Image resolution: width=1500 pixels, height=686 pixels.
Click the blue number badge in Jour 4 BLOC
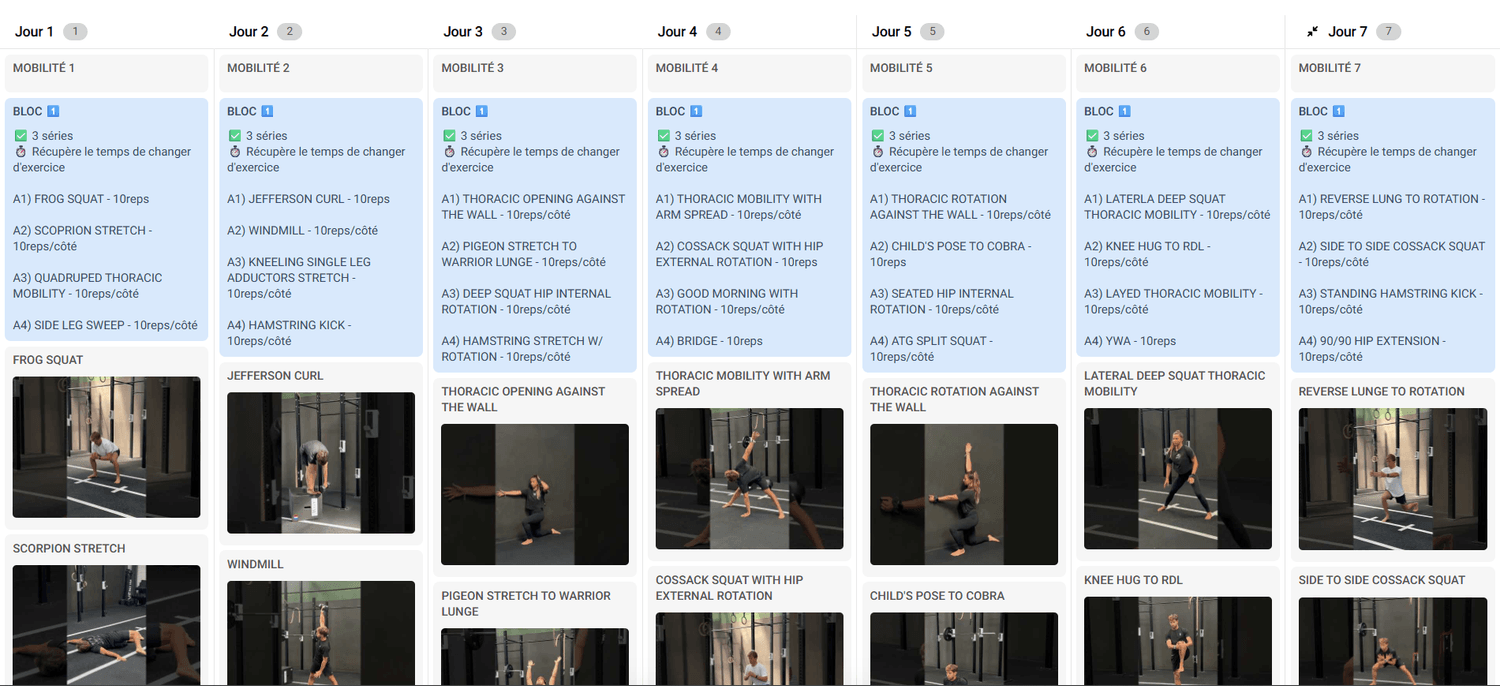click(696, 111)
